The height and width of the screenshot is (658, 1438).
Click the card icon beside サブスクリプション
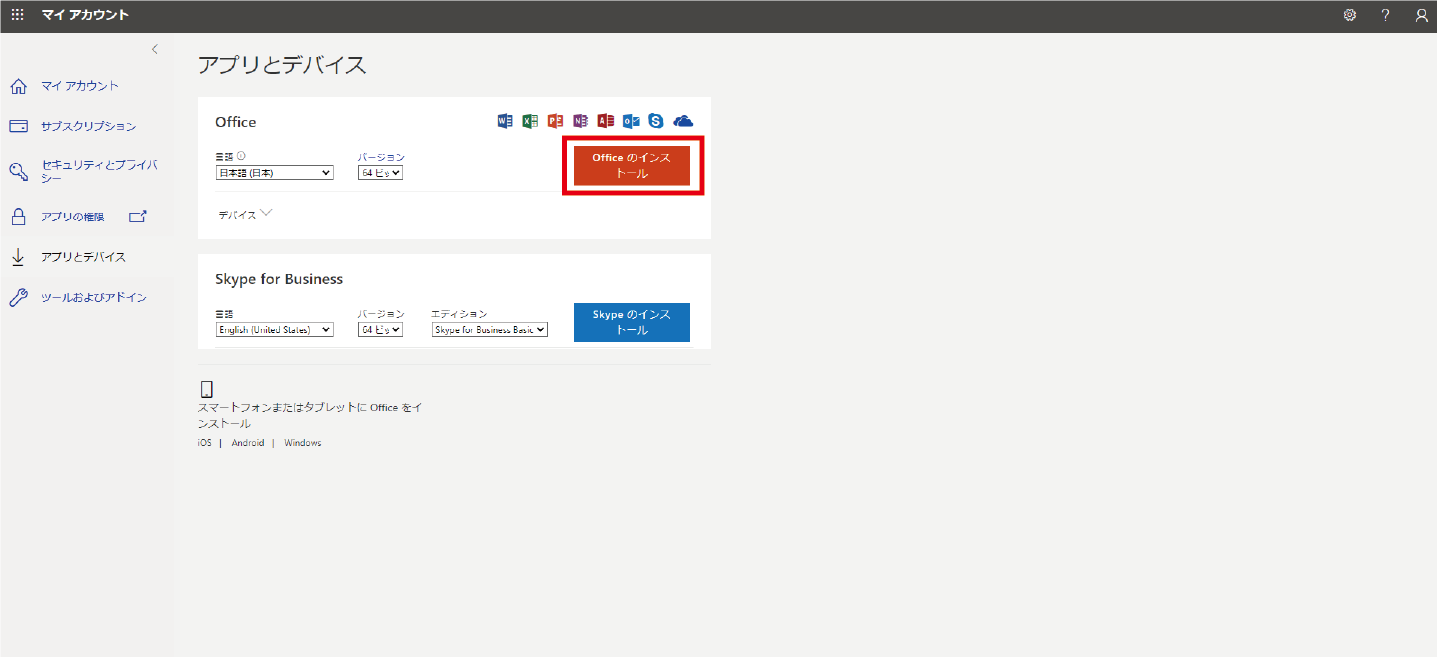click(x=18, y=126)
